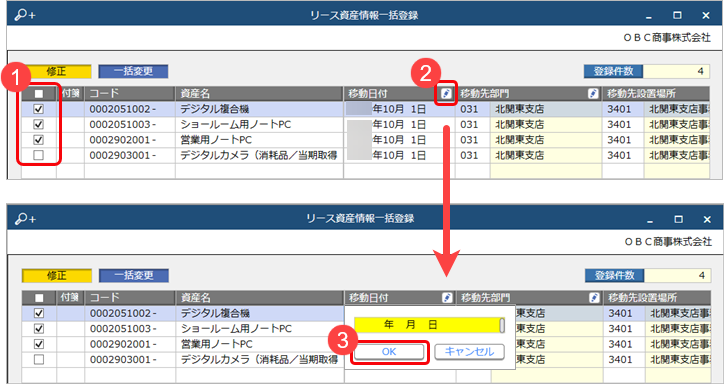Click 一括変更 button in upper window
The height and width of the screenshot is (384, 724).
coord(133,72)
